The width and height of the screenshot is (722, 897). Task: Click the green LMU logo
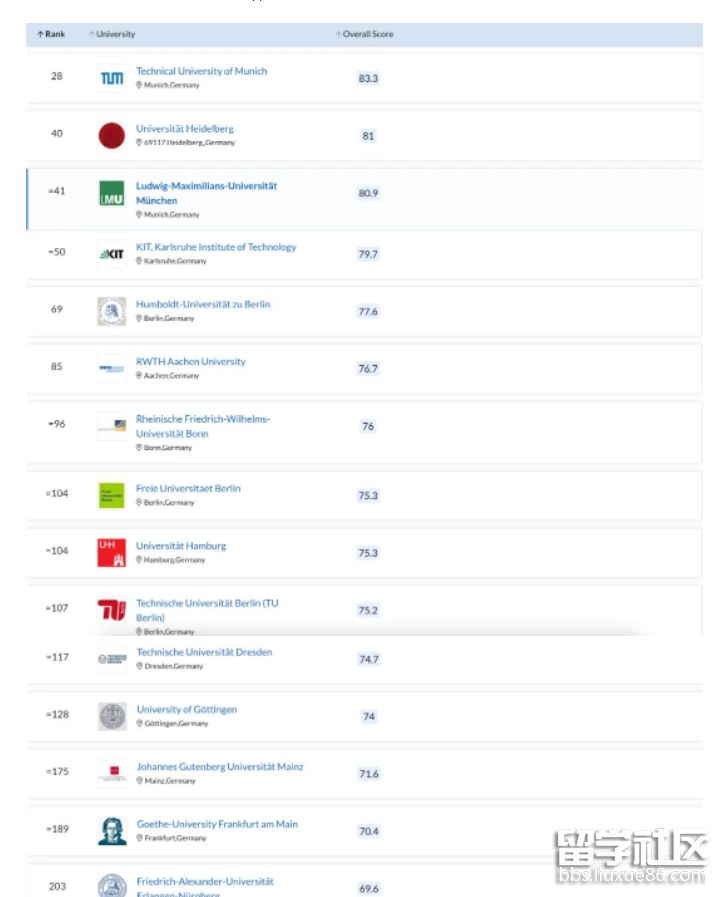coord(112,193)
